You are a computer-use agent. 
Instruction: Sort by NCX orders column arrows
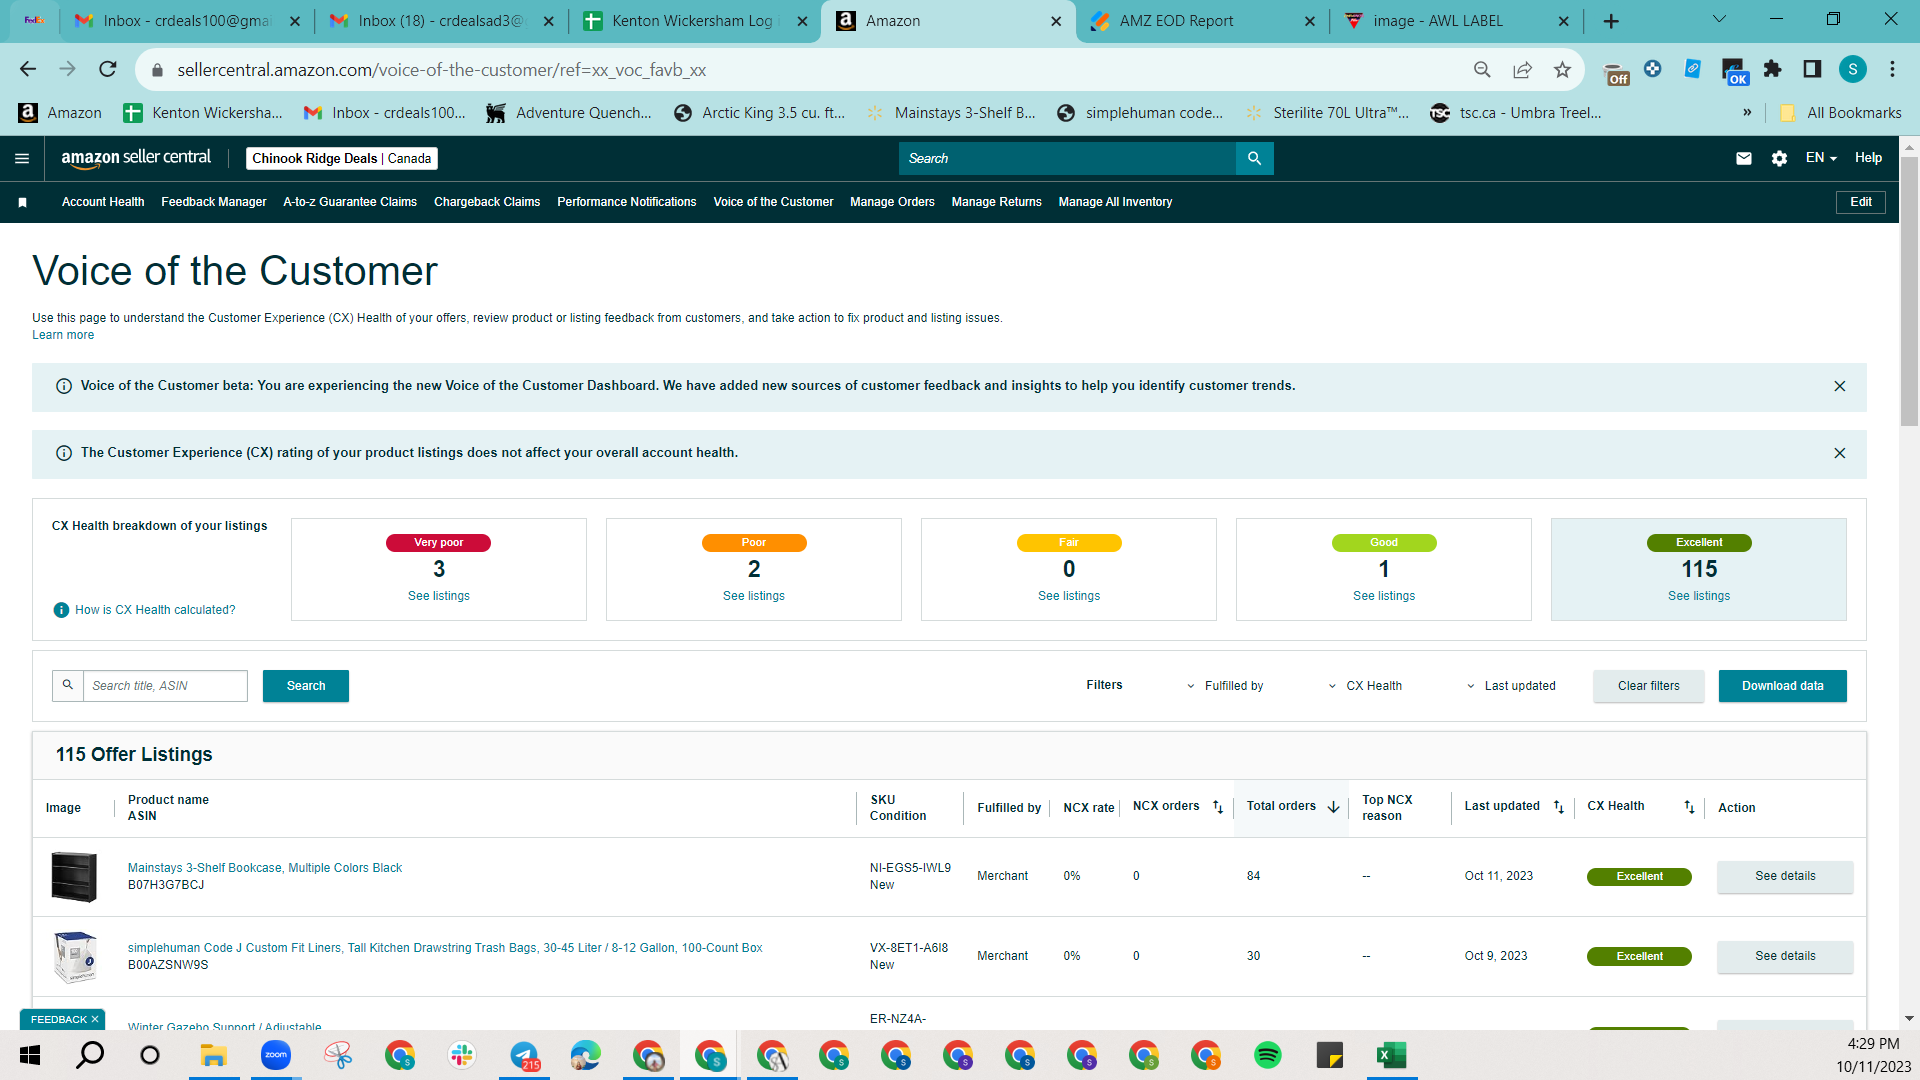pyautogui.click(x=1218, y=807)
